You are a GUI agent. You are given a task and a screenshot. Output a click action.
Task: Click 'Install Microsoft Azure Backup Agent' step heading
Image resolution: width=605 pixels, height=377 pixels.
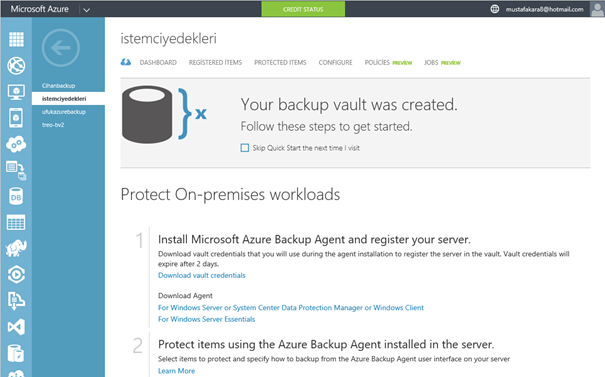click(314, 240)
